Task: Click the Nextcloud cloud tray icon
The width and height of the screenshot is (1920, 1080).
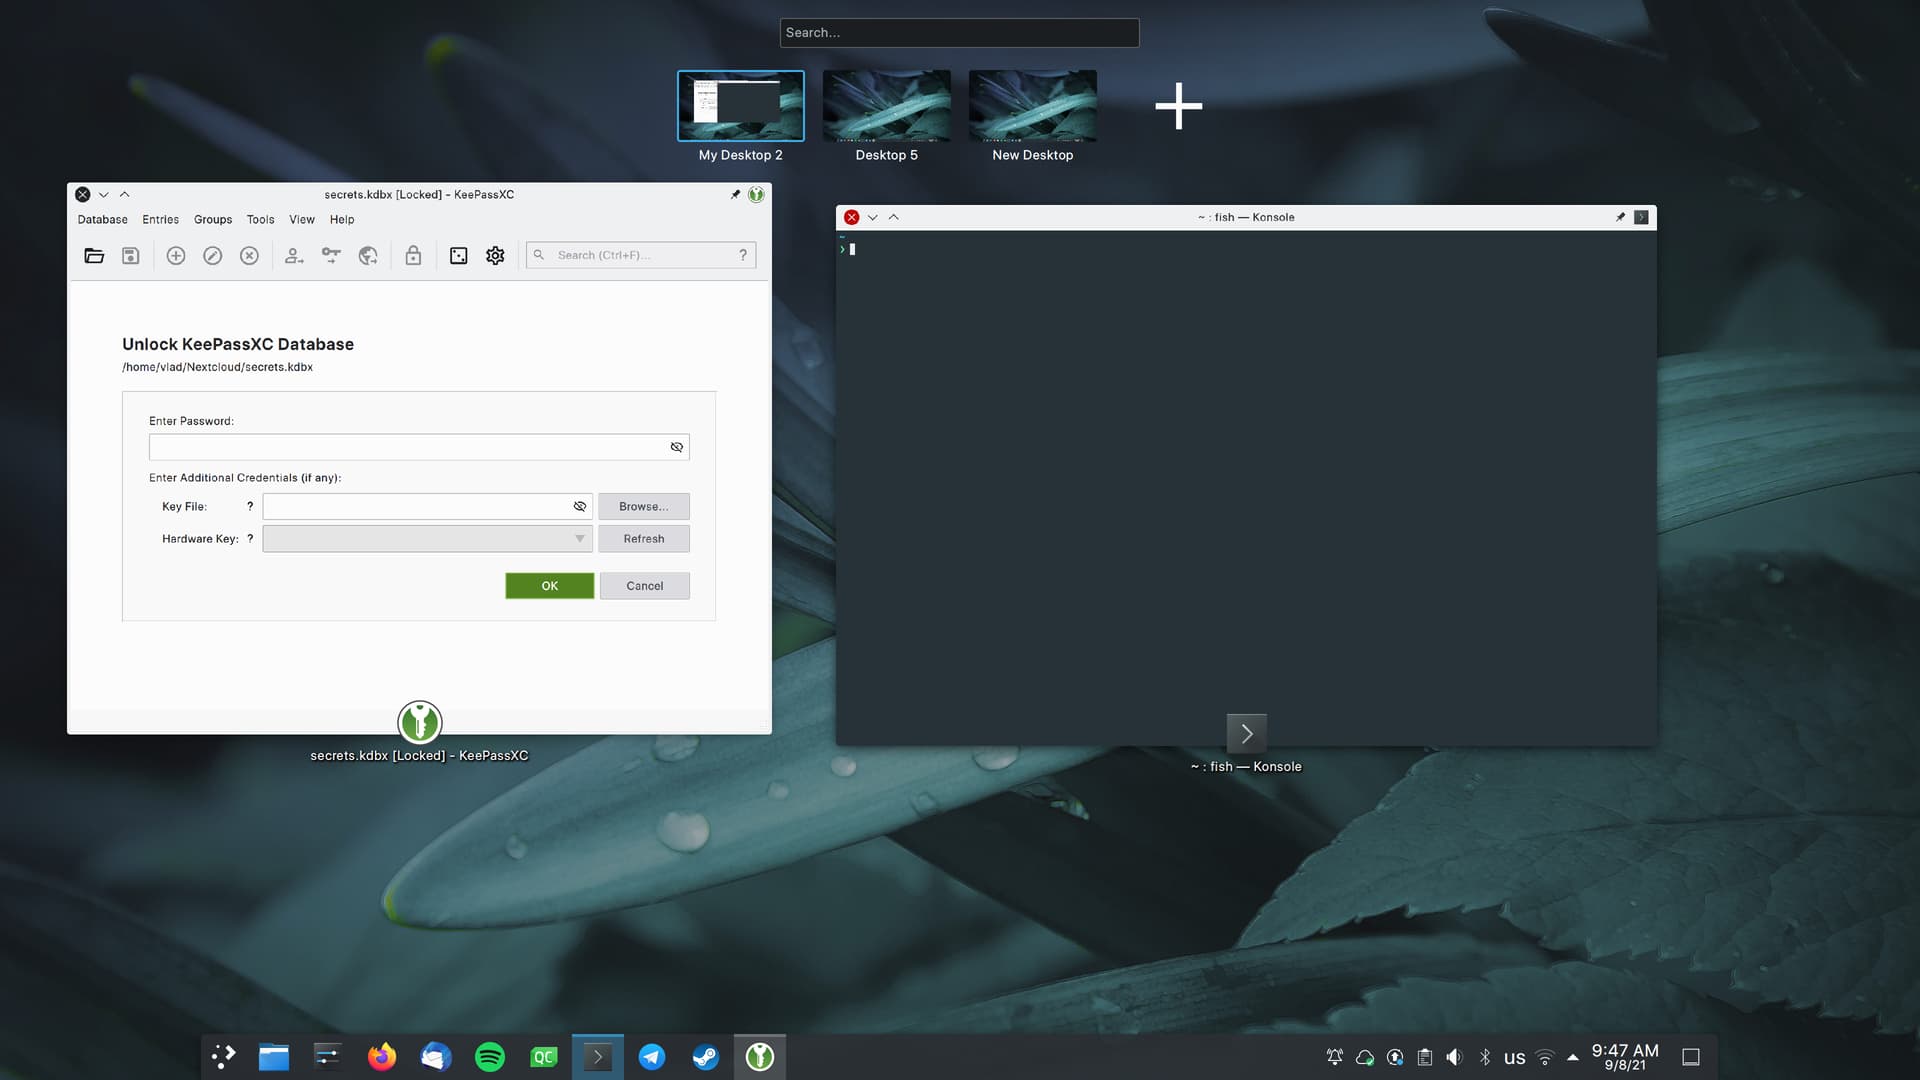Action: tap(1365, 1057)
